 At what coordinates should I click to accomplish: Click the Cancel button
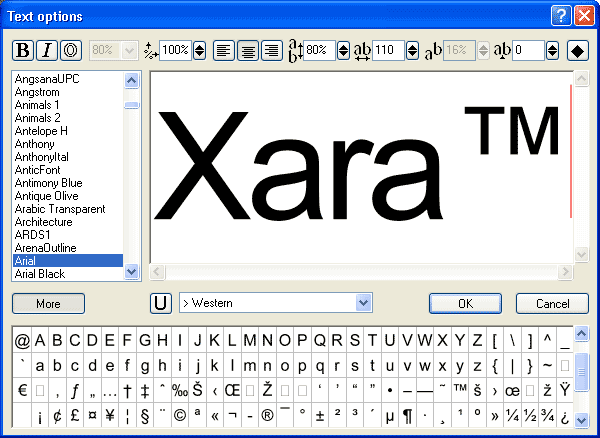552,304
